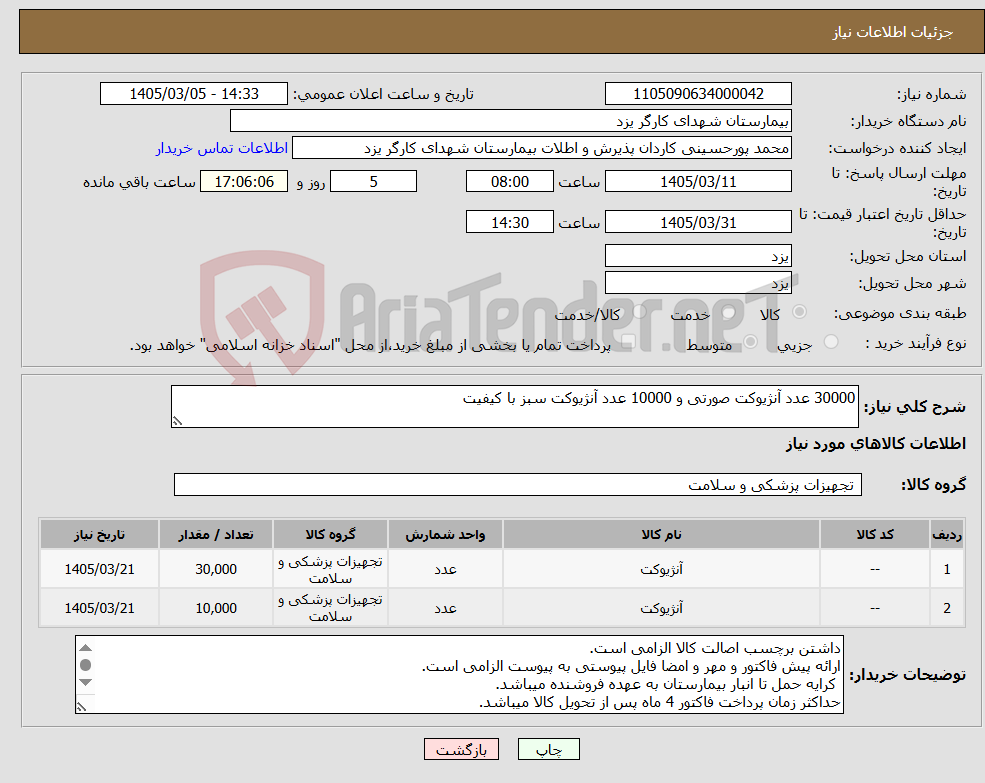Screen dimensions: 985x783
Task: Click the remaining days field showing 5
Action: tap(373, 182)
